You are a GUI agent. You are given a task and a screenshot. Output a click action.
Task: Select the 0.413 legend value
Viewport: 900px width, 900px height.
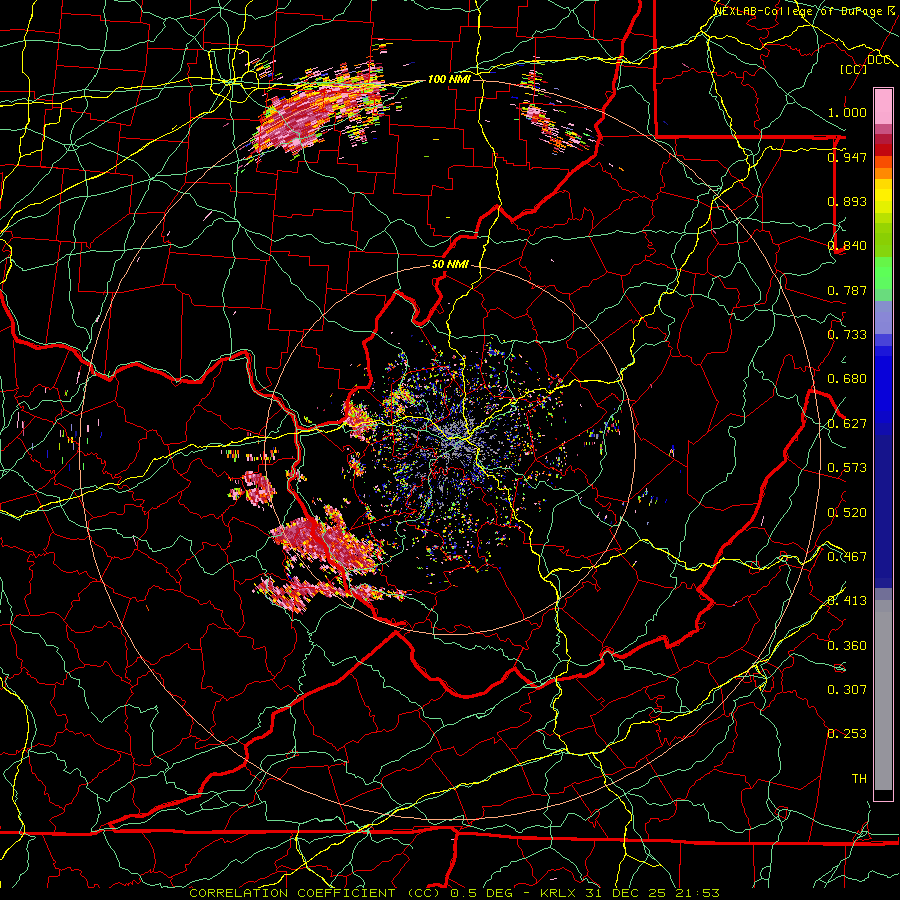click(847, 600)
